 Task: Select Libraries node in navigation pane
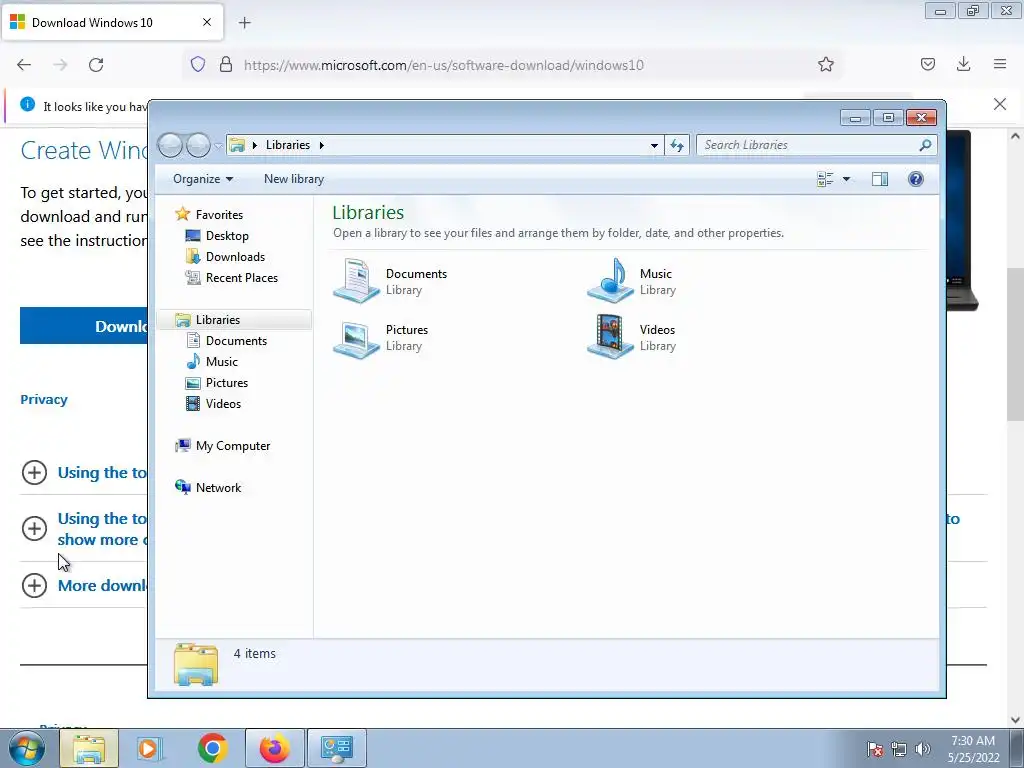(x=217, y=320)
